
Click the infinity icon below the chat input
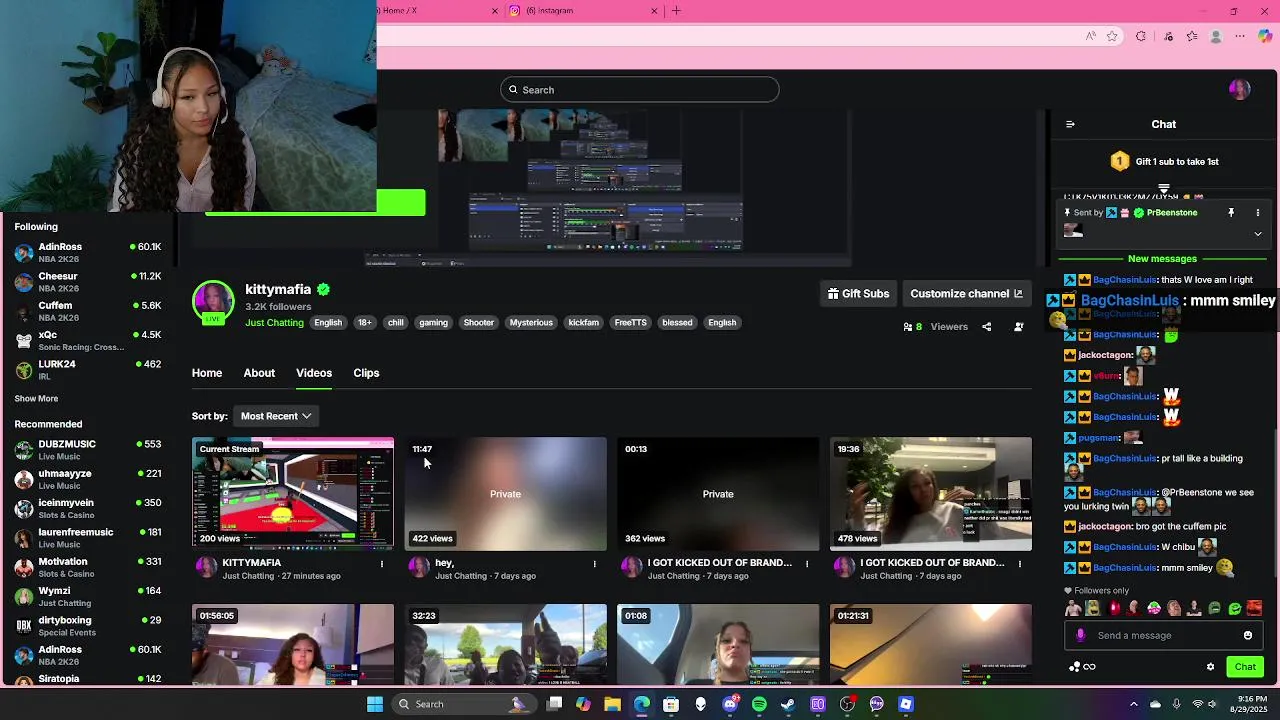[x=1090, y=667]
